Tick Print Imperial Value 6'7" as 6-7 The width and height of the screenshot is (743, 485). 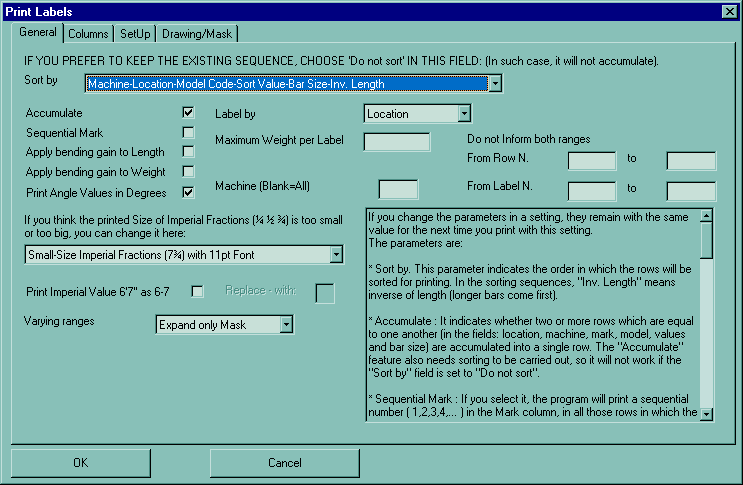(x=197, y=291)
